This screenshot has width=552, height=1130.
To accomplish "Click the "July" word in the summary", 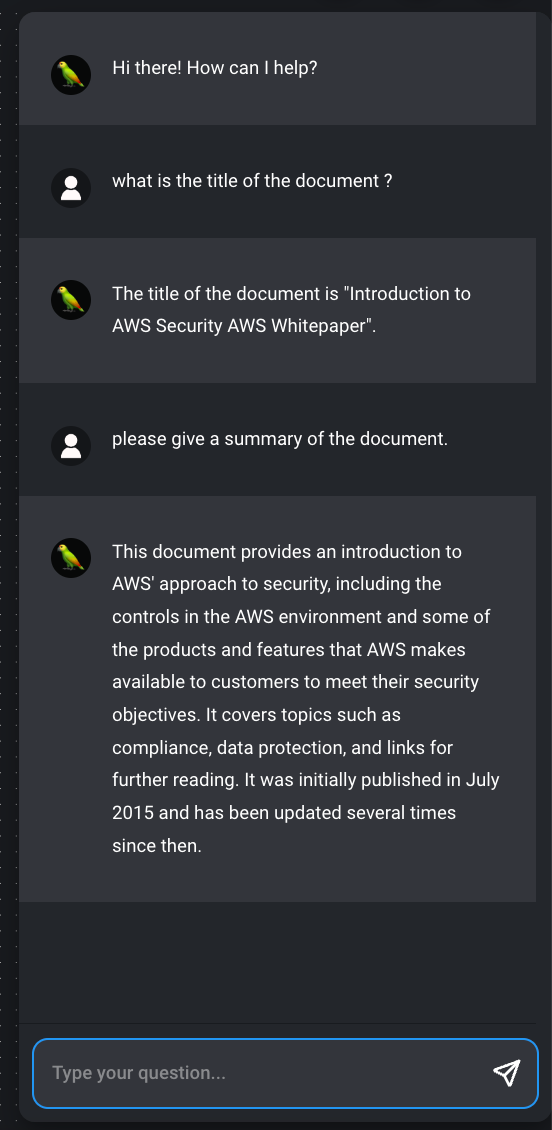I will pyautogui.click(x=482, y=780).
